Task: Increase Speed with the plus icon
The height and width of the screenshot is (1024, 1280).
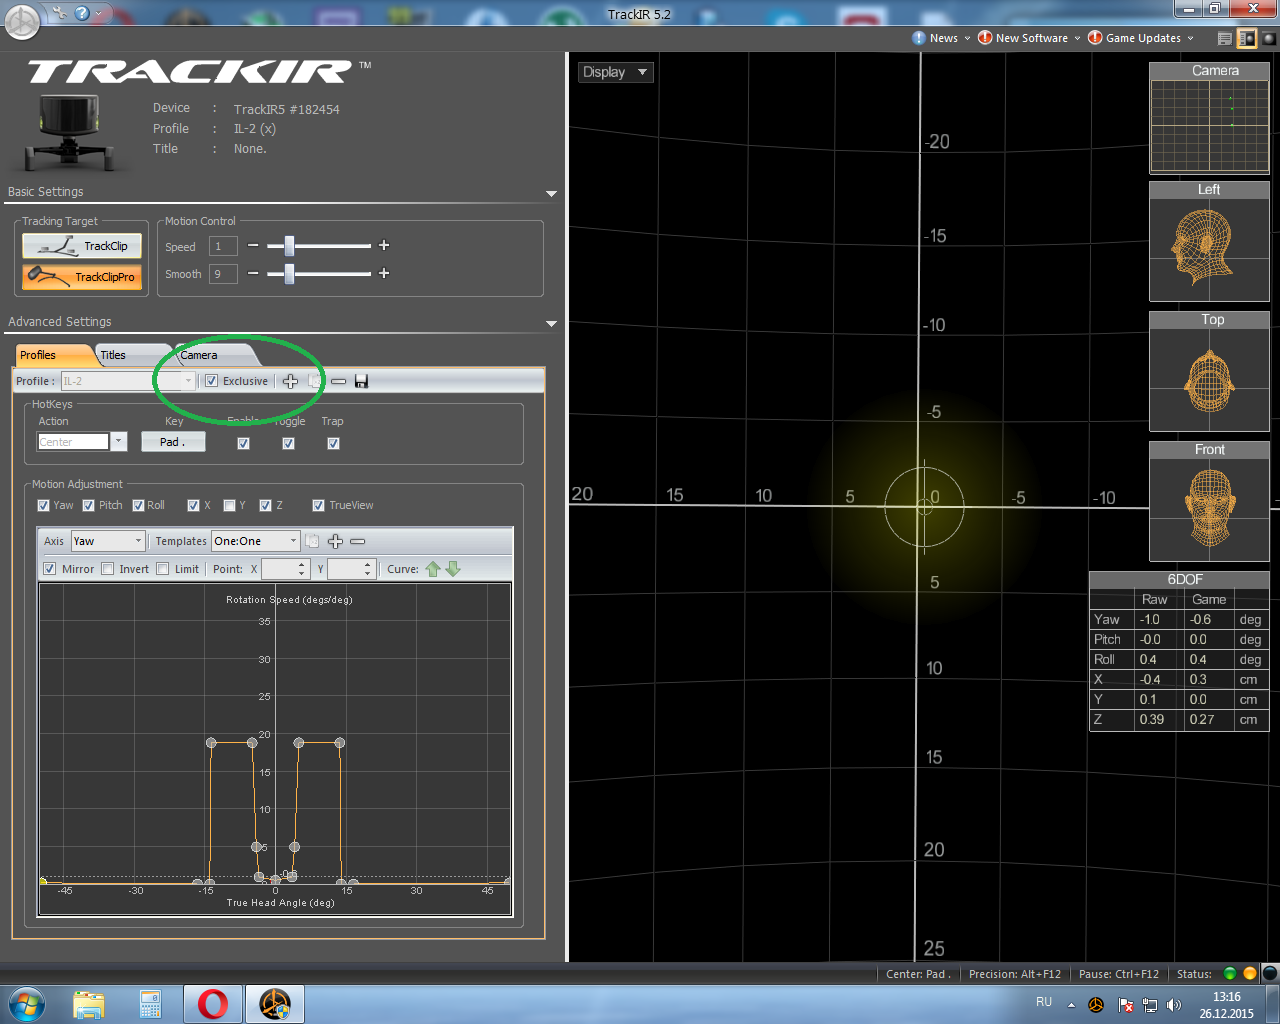Action: point(383,245)
